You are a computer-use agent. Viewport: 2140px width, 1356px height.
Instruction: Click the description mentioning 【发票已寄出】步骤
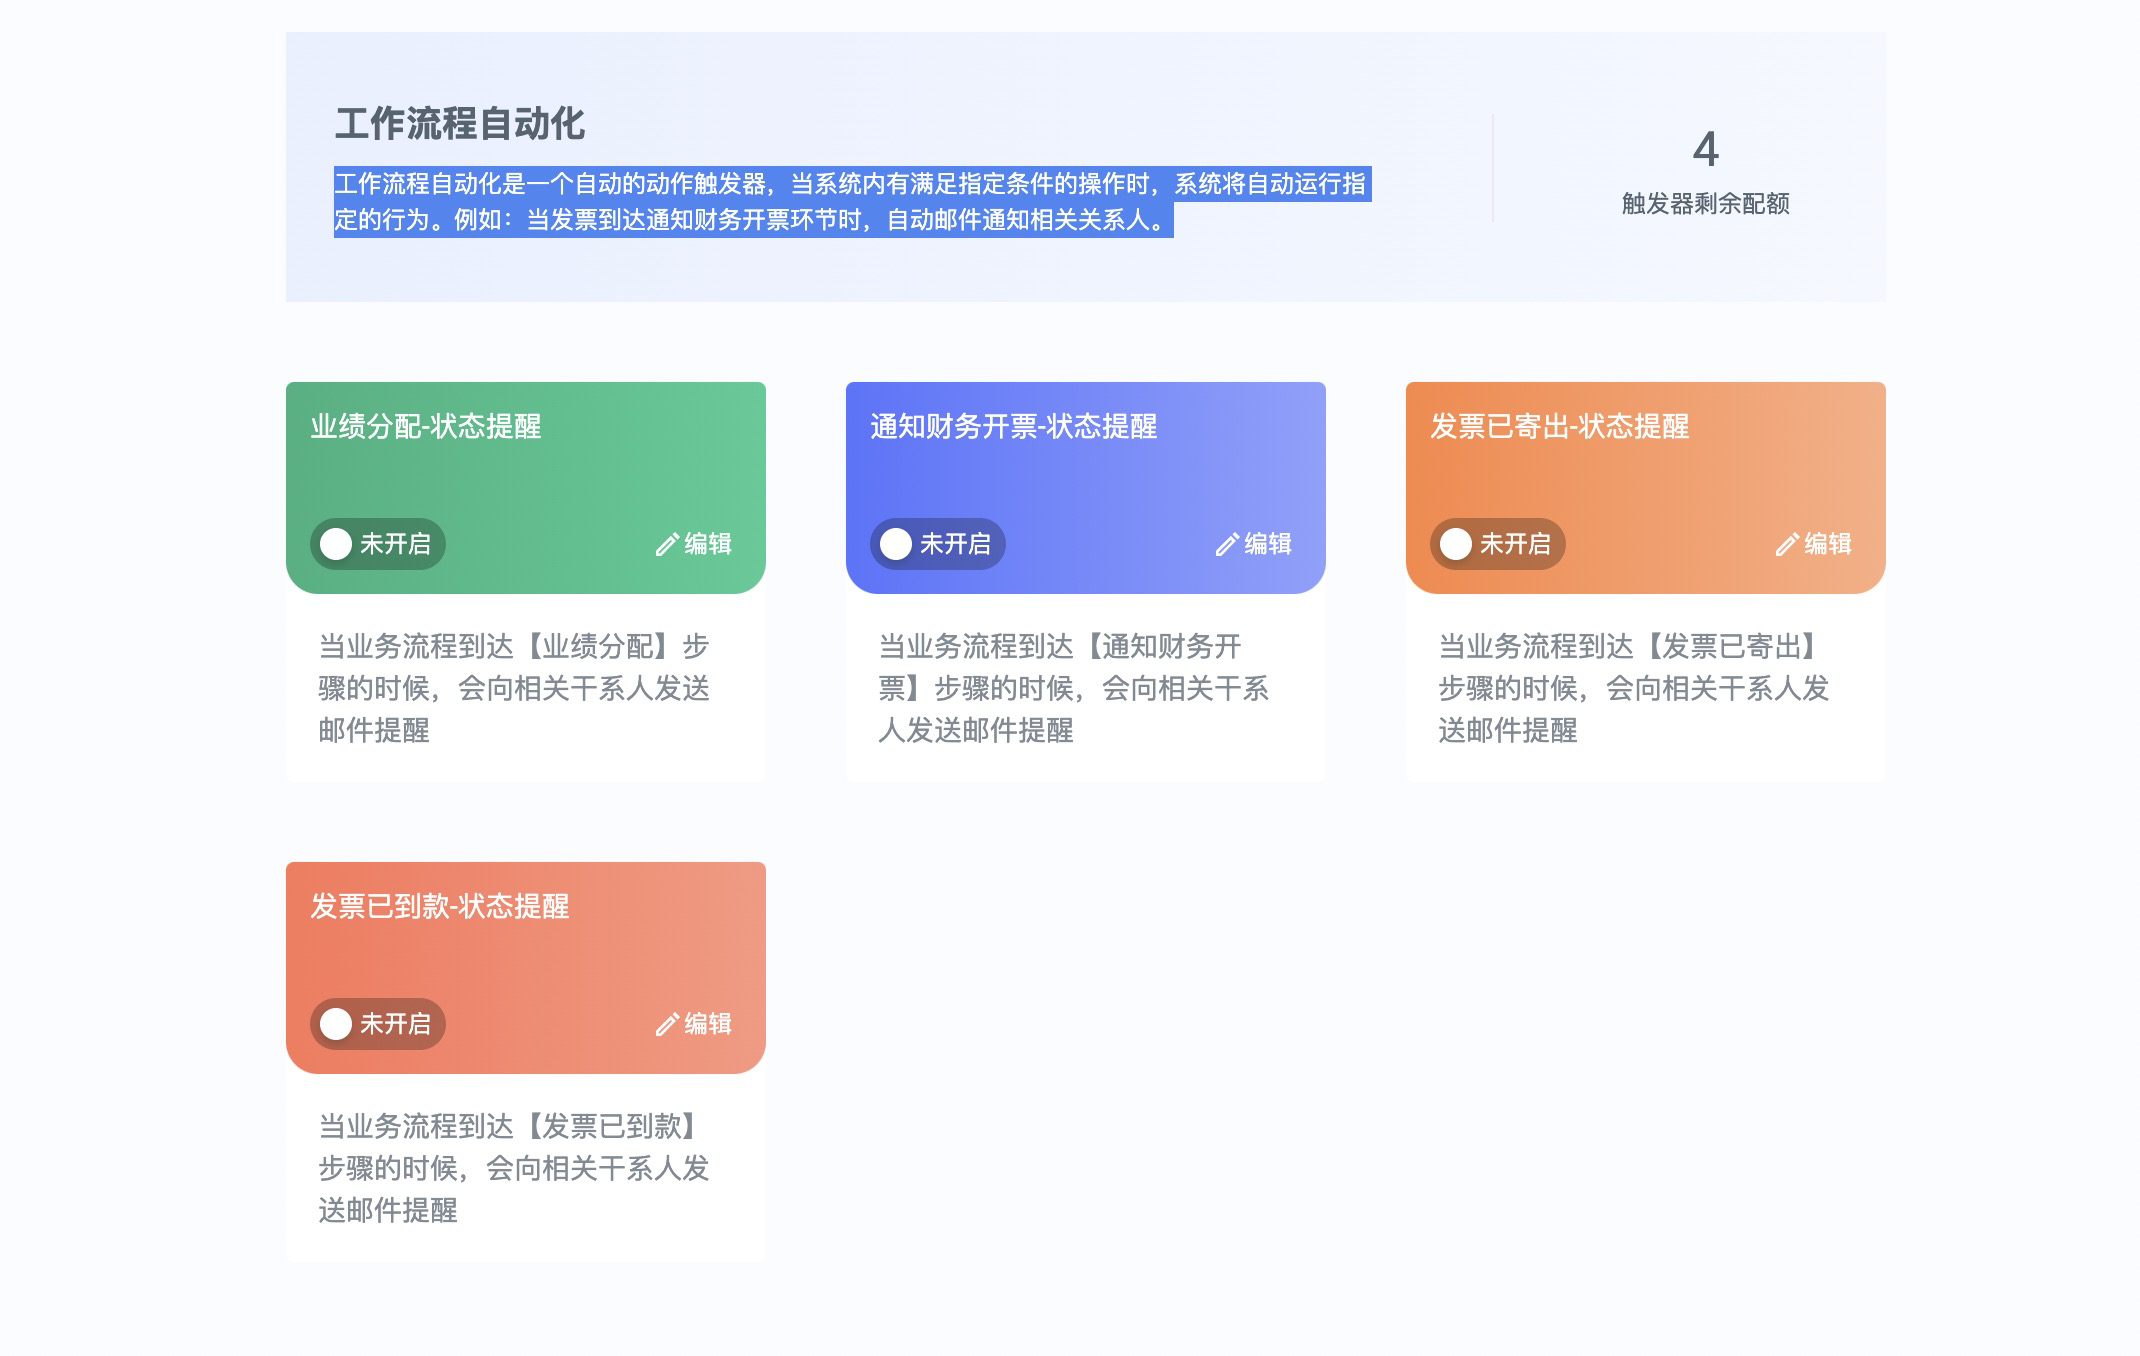tap(1634, 688)
